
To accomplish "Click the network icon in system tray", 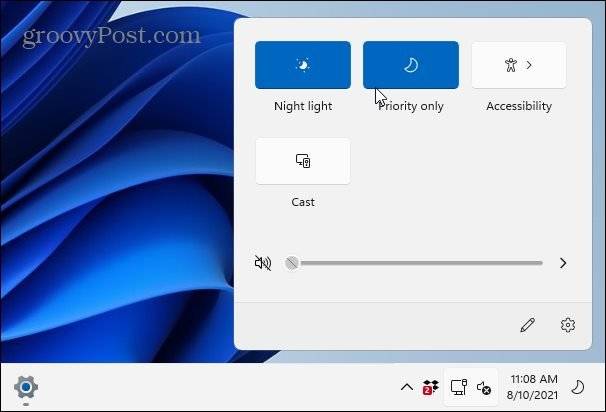I will tap(459, 387).
